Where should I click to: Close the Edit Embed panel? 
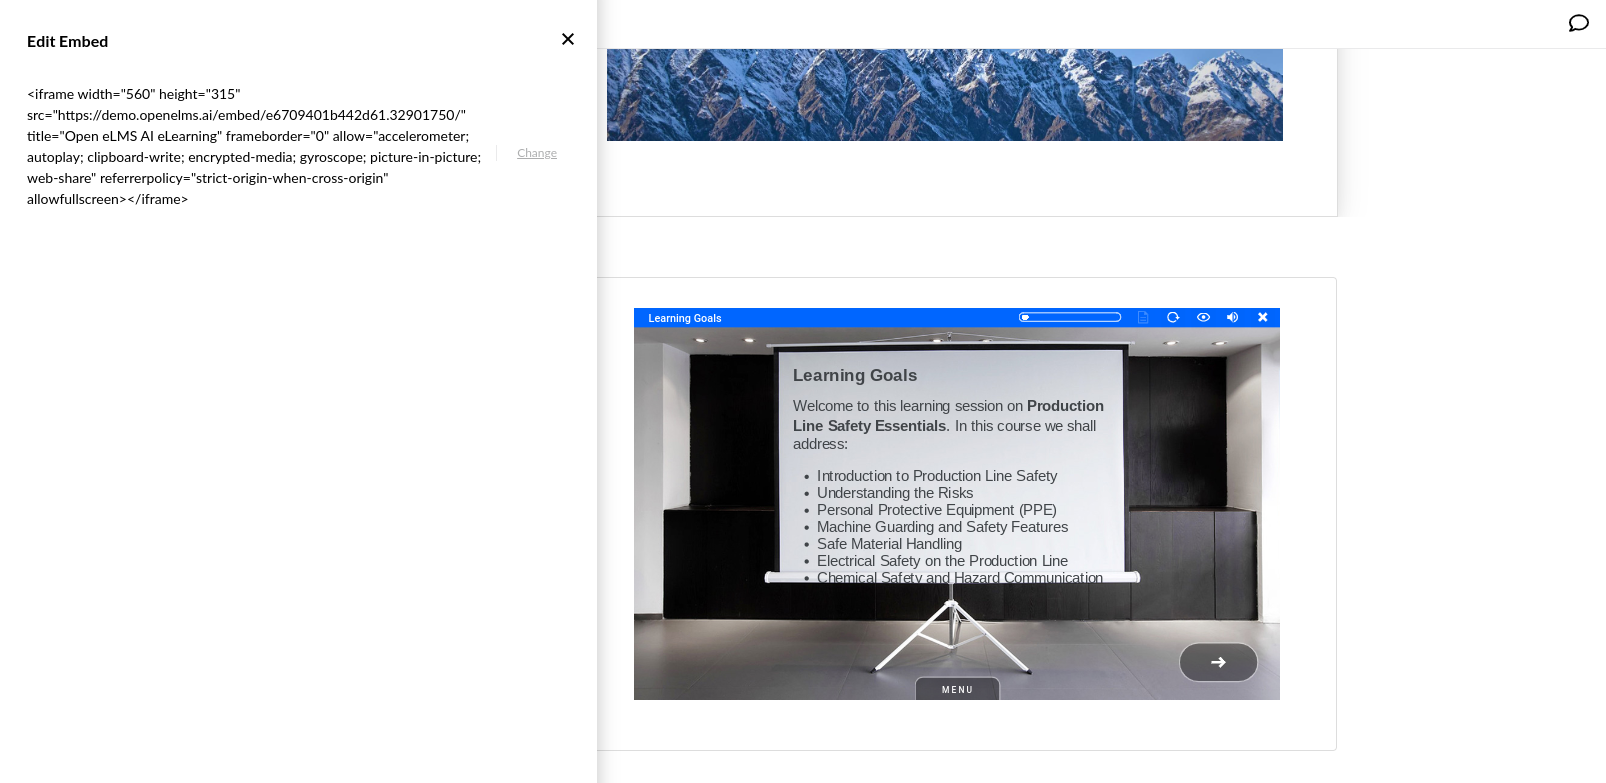(x=568, y=39)
